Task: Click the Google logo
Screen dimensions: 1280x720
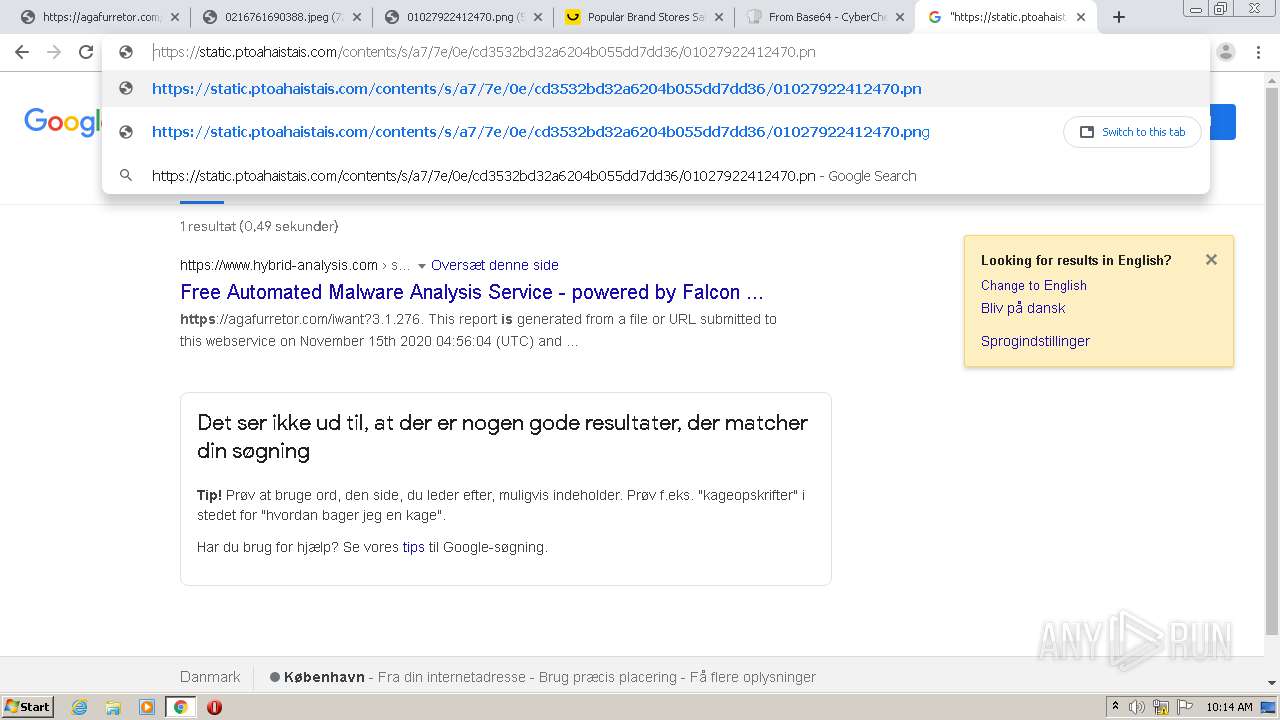Action: pos(62,122)
